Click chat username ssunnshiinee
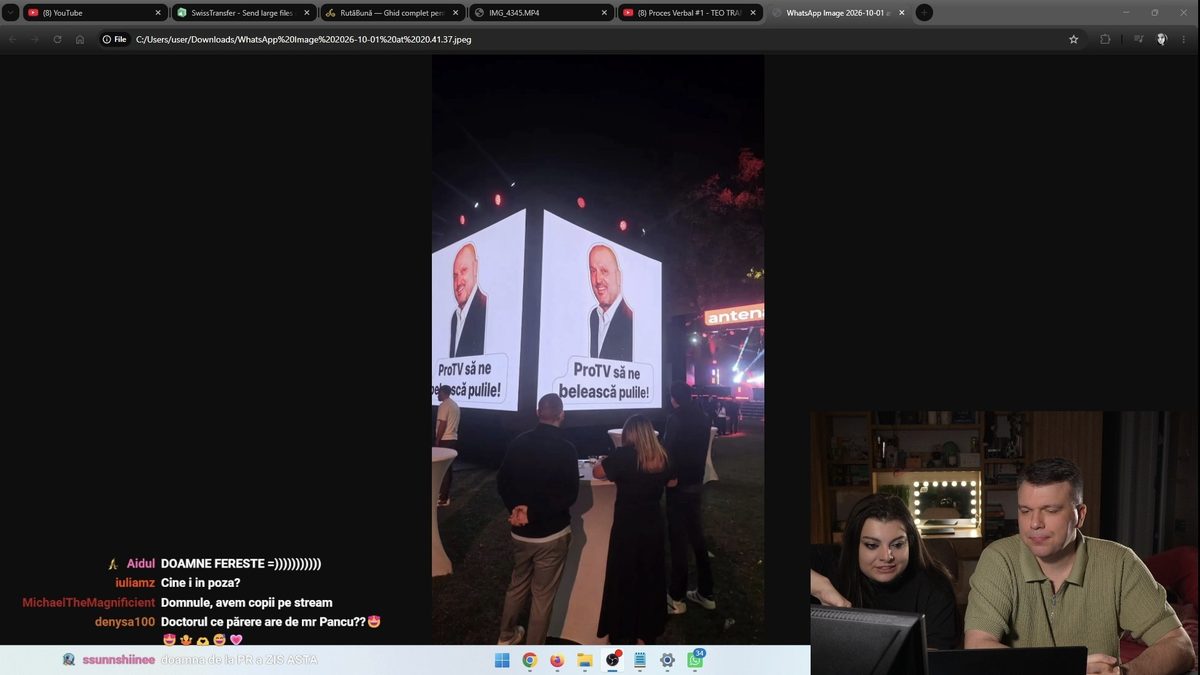The image size is (1200, 675). point(119,660)
